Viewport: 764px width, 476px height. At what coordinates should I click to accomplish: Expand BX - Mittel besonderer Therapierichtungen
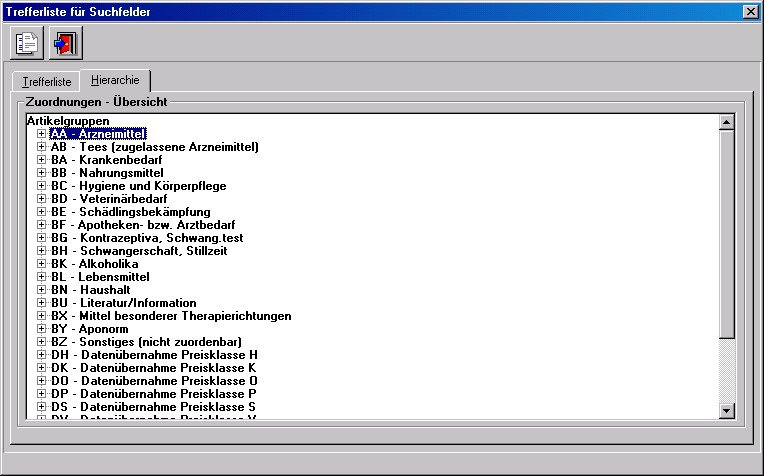41,315
